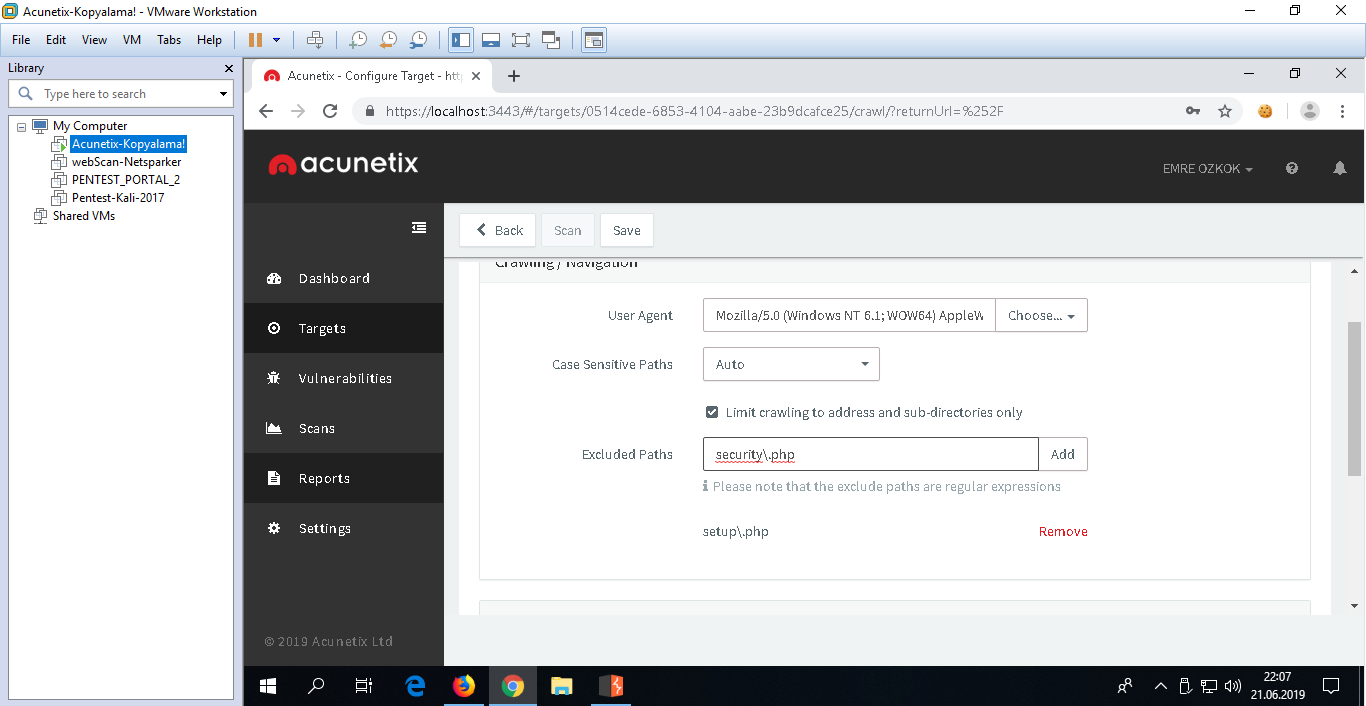Open Firefox from the Windows taskbar

coord(463,686)
